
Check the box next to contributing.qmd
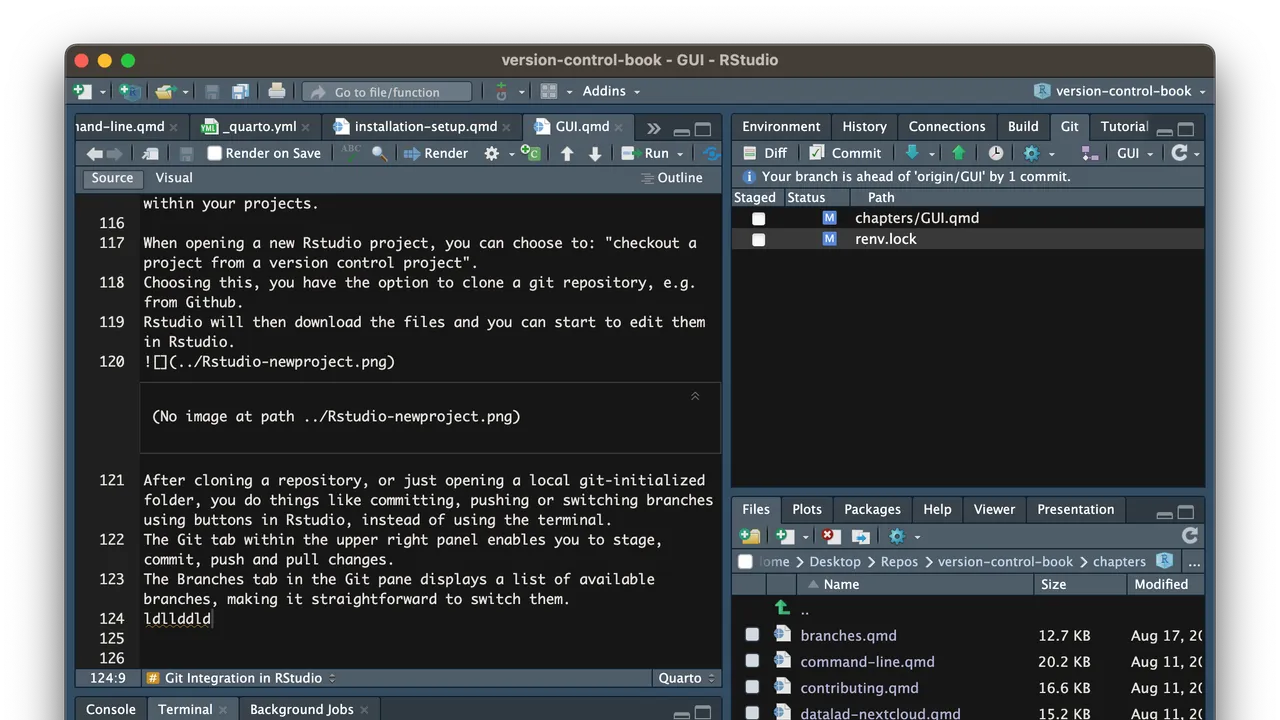tap(752, 687)
